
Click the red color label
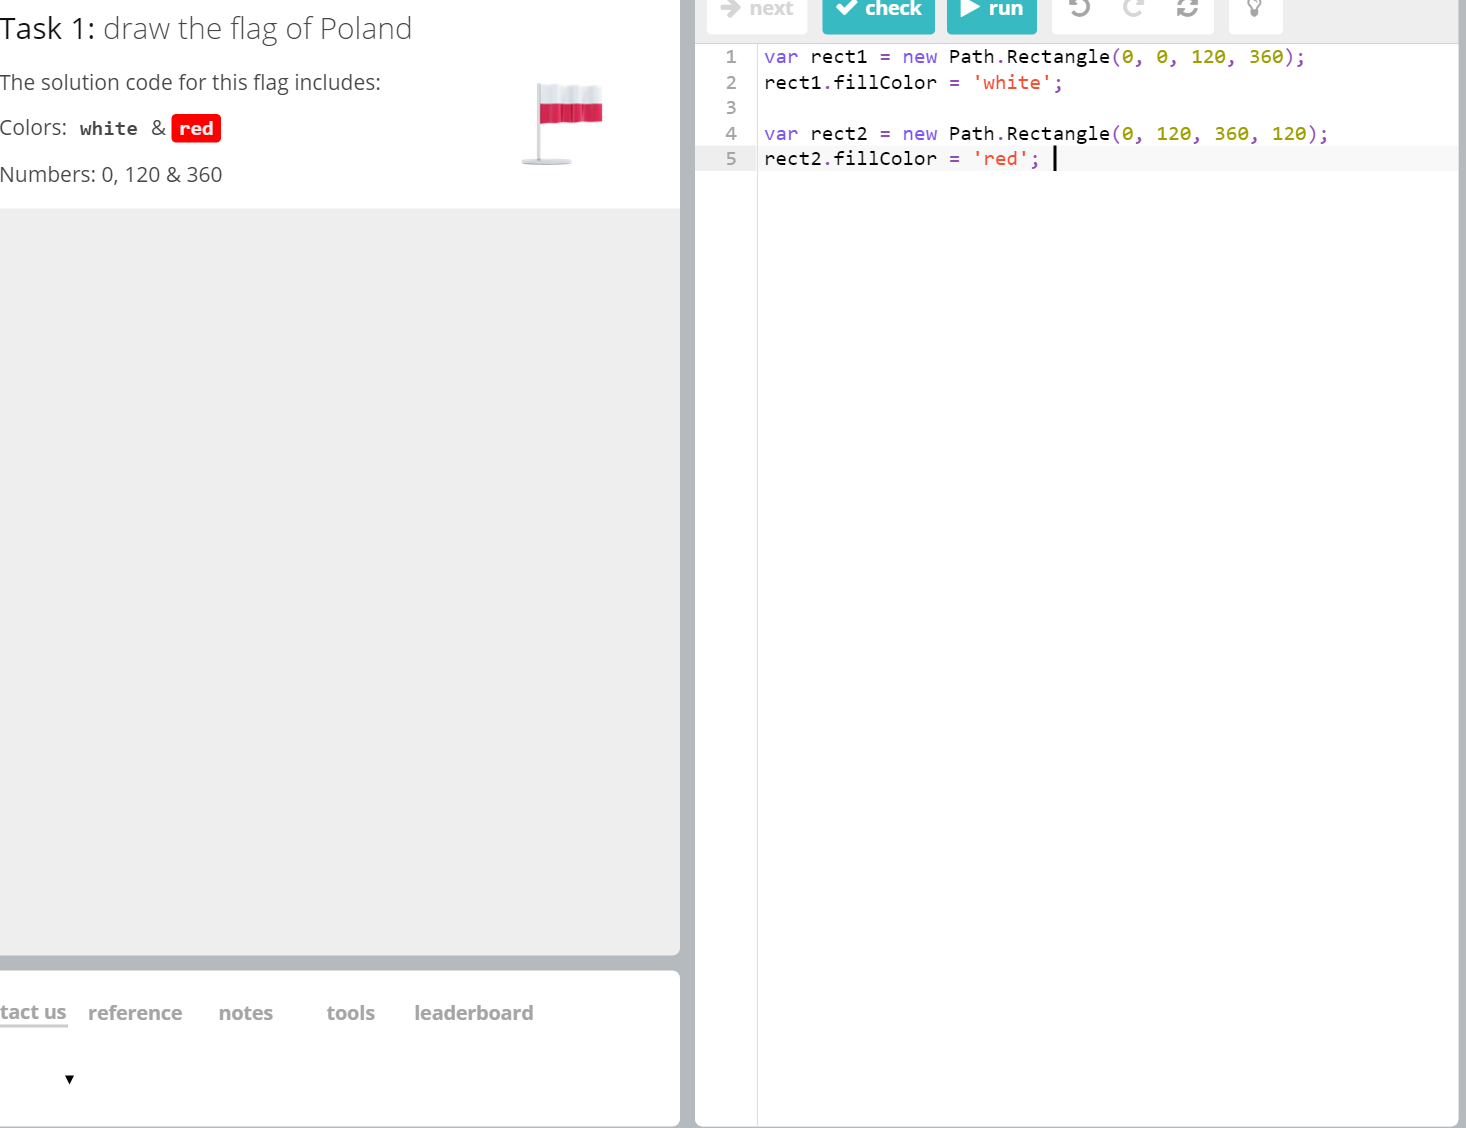[x=196, y=129]
